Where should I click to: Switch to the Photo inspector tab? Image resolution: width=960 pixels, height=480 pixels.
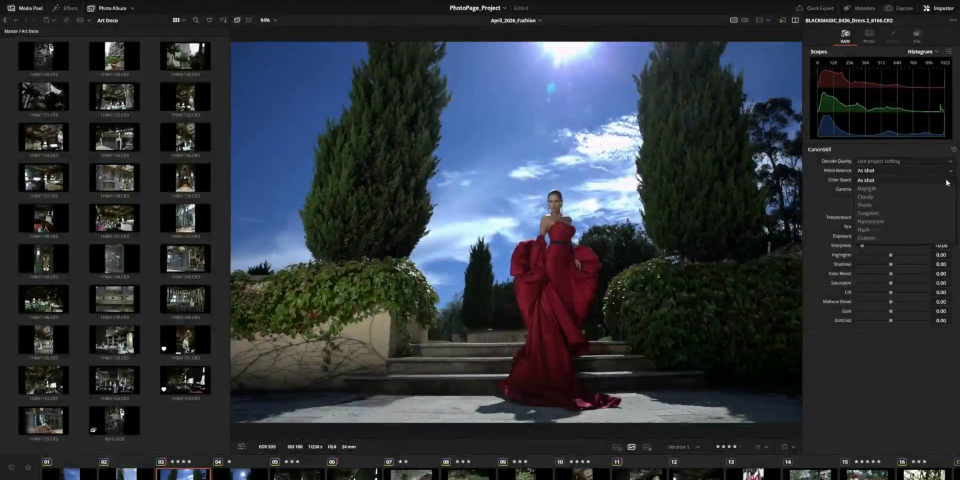tap(869, 36)
